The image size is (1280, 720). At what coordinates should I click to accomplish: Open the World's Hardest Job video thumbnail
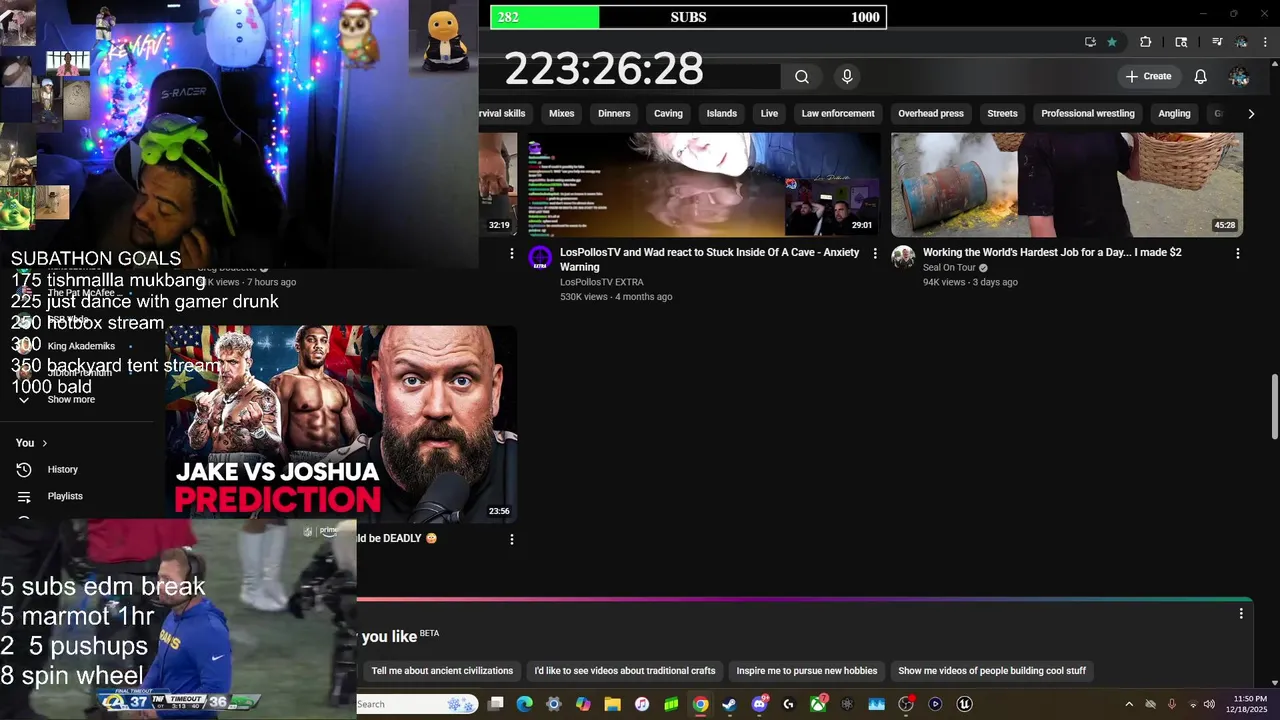tap(1067, 185)
